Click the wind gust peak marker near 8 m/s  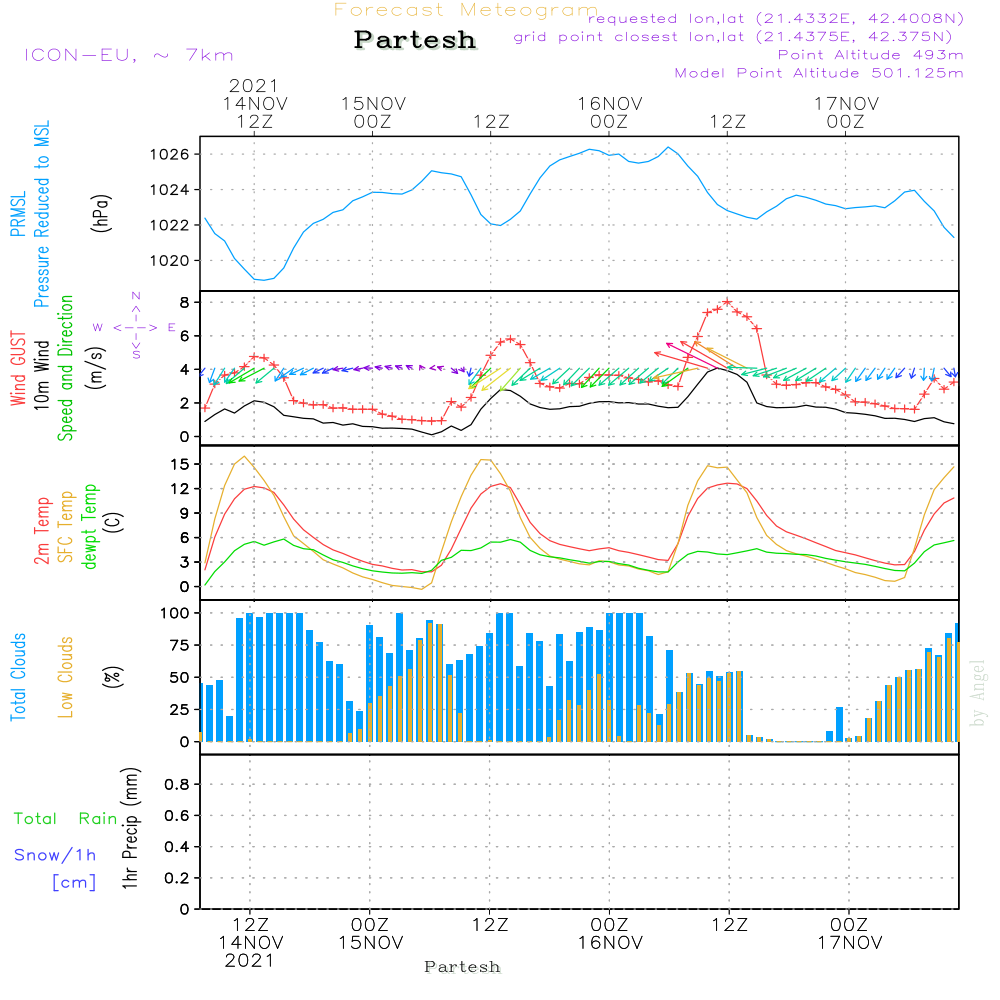click(x=728, y=302)
